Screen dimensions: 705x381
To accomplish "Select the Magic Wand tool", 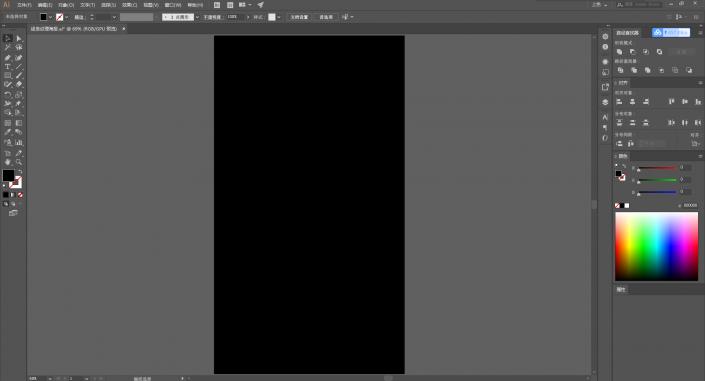I will [8, 47].
